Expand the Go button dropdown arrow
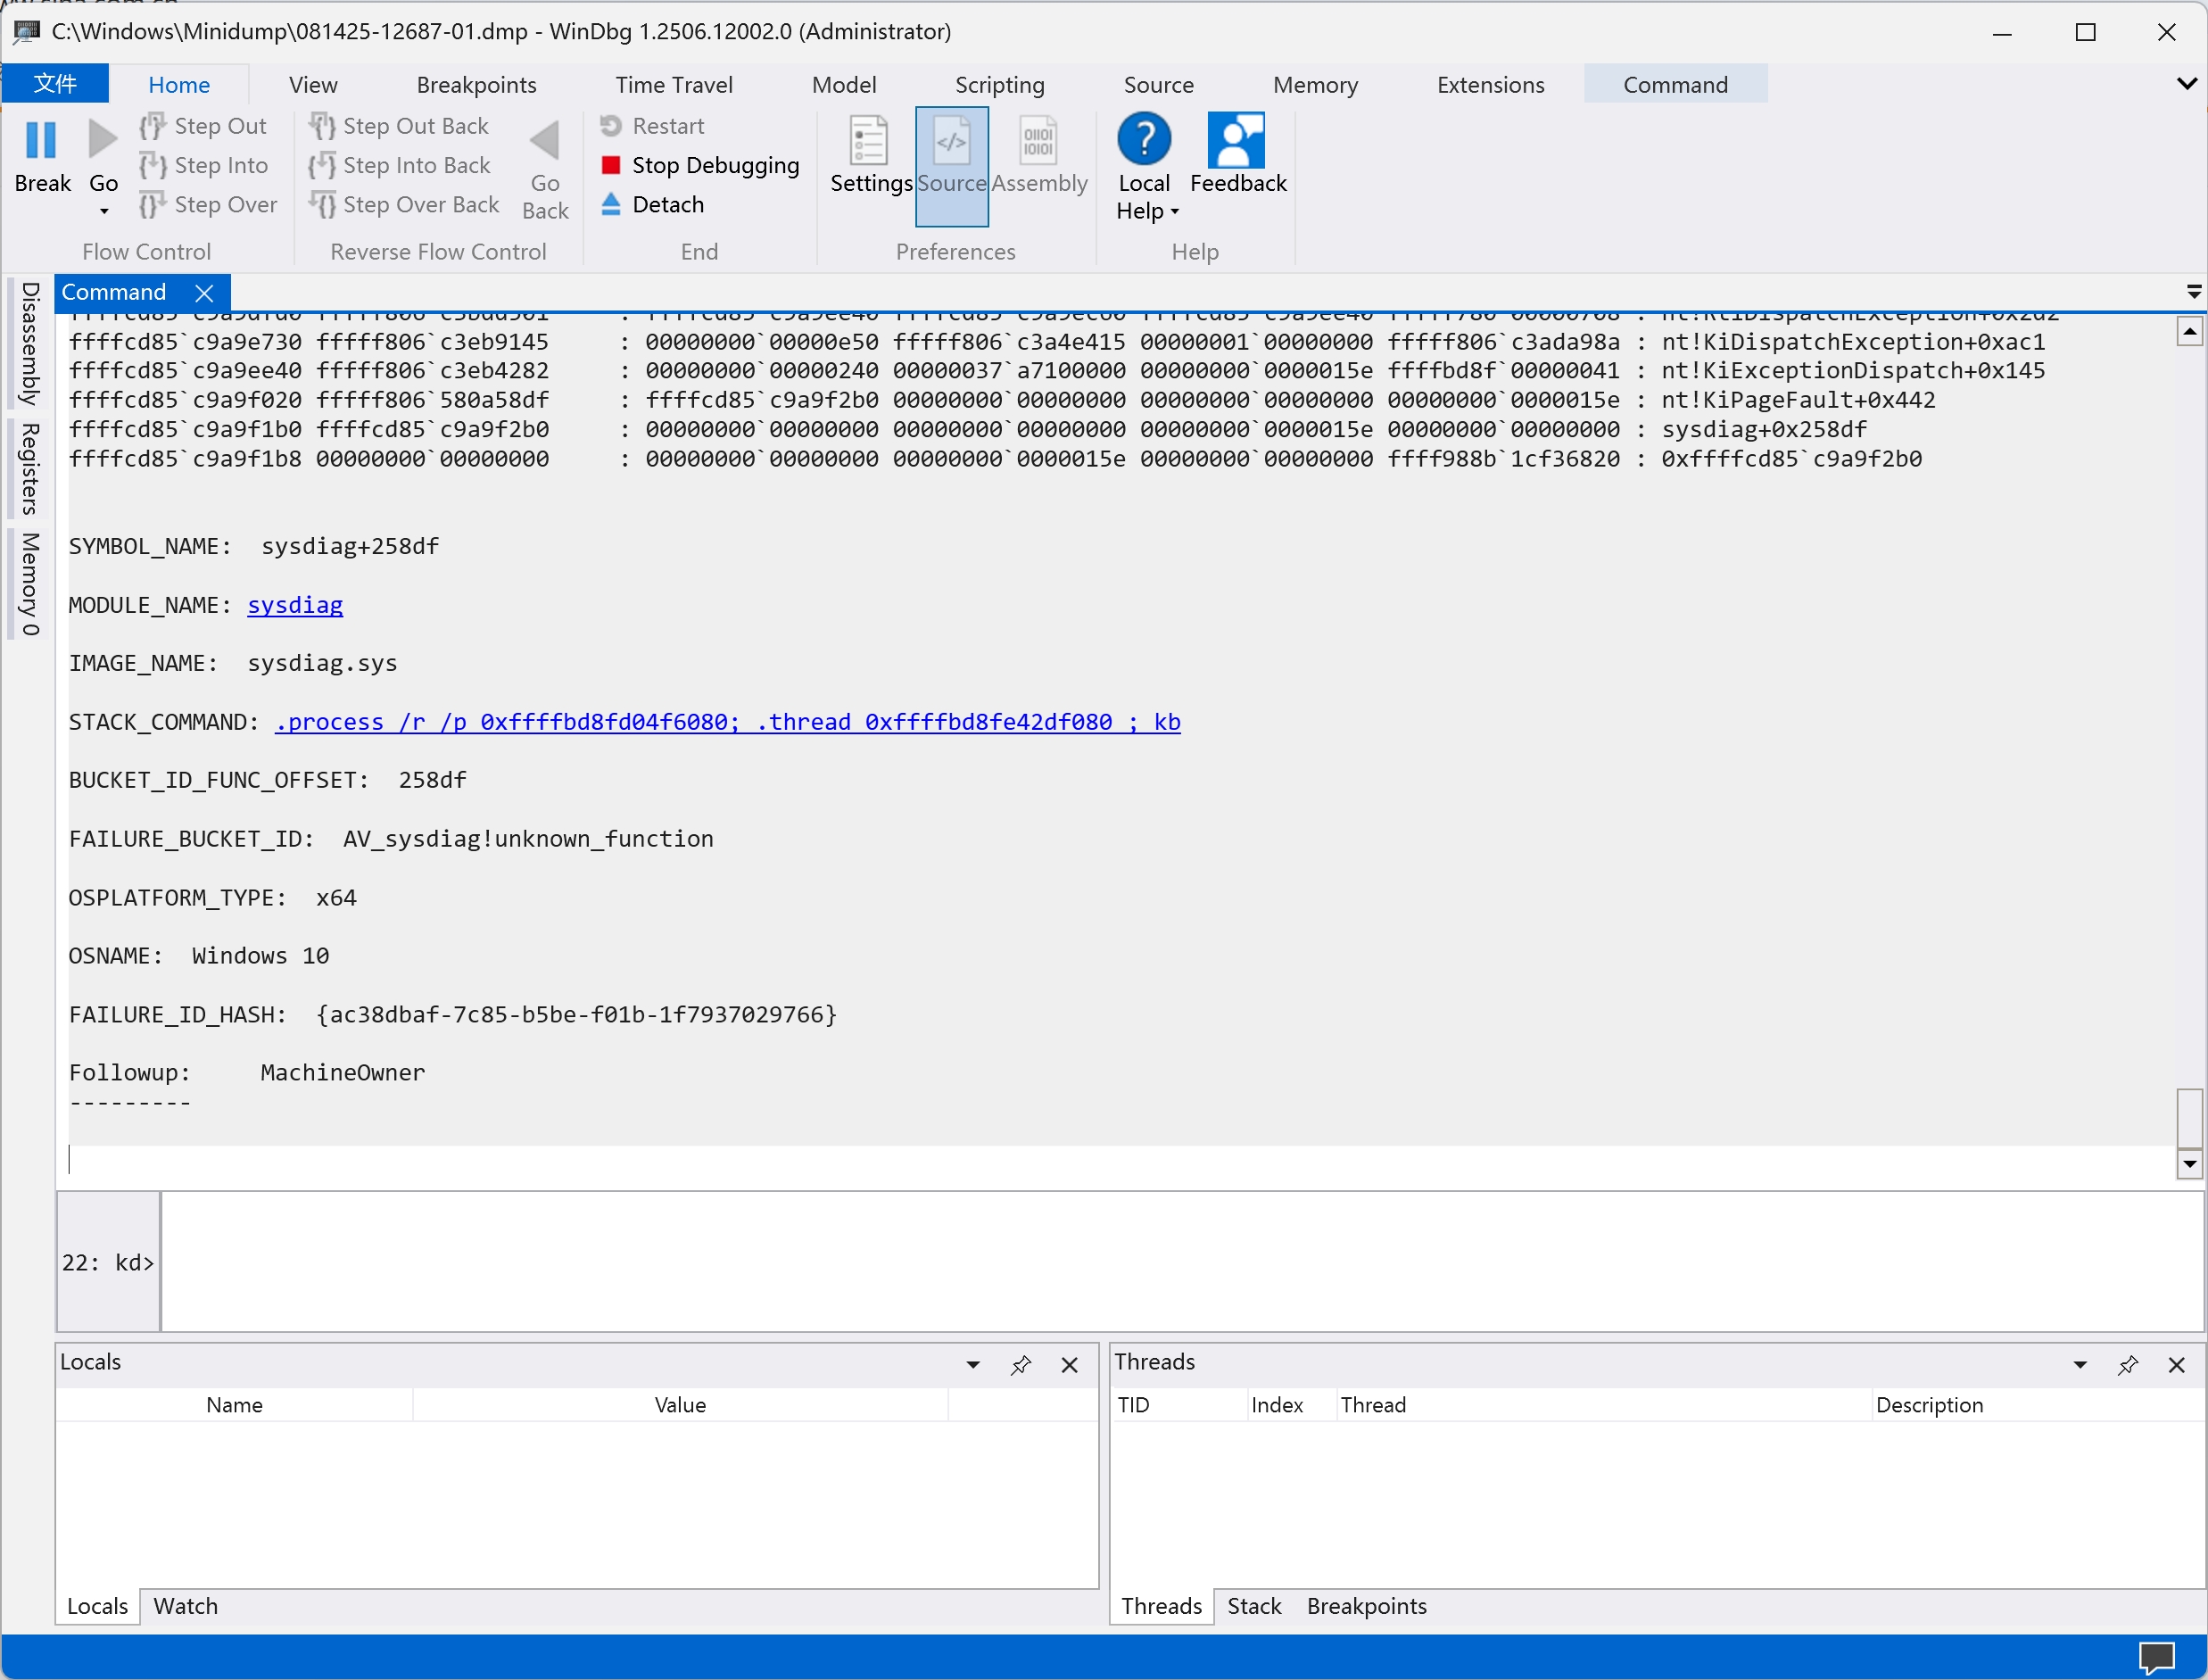The width and height of the screenshot is (2208, 1680). [x=104, y=211]
